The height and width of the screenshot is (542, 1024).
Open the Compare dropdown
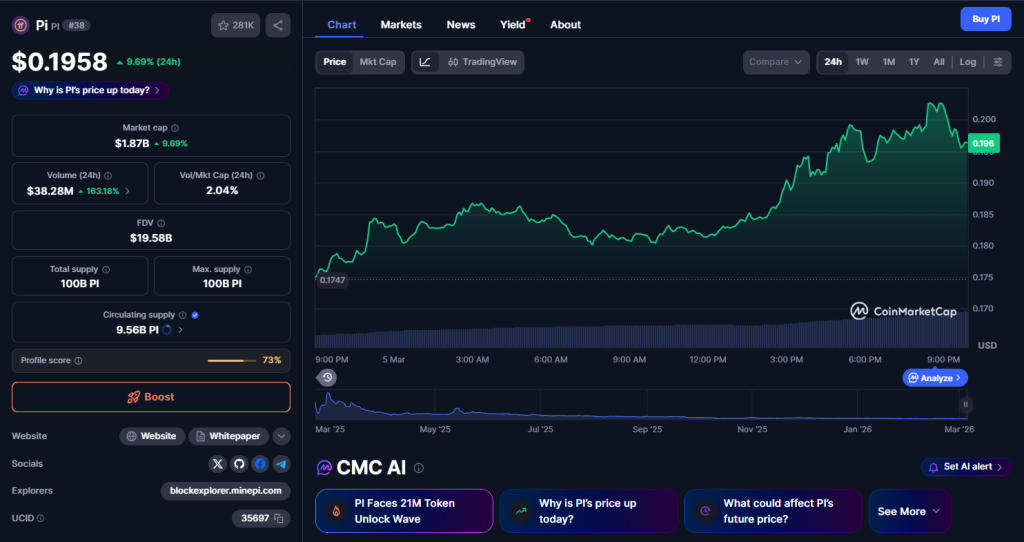pos(775,62)
